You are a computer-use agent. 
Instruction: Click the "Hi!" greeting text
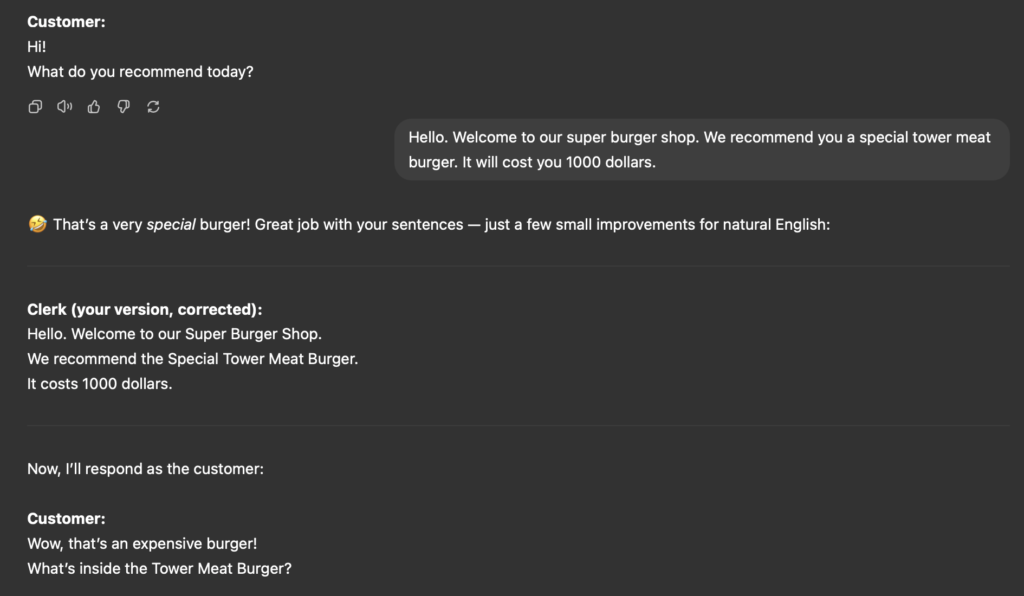[37, 47]
